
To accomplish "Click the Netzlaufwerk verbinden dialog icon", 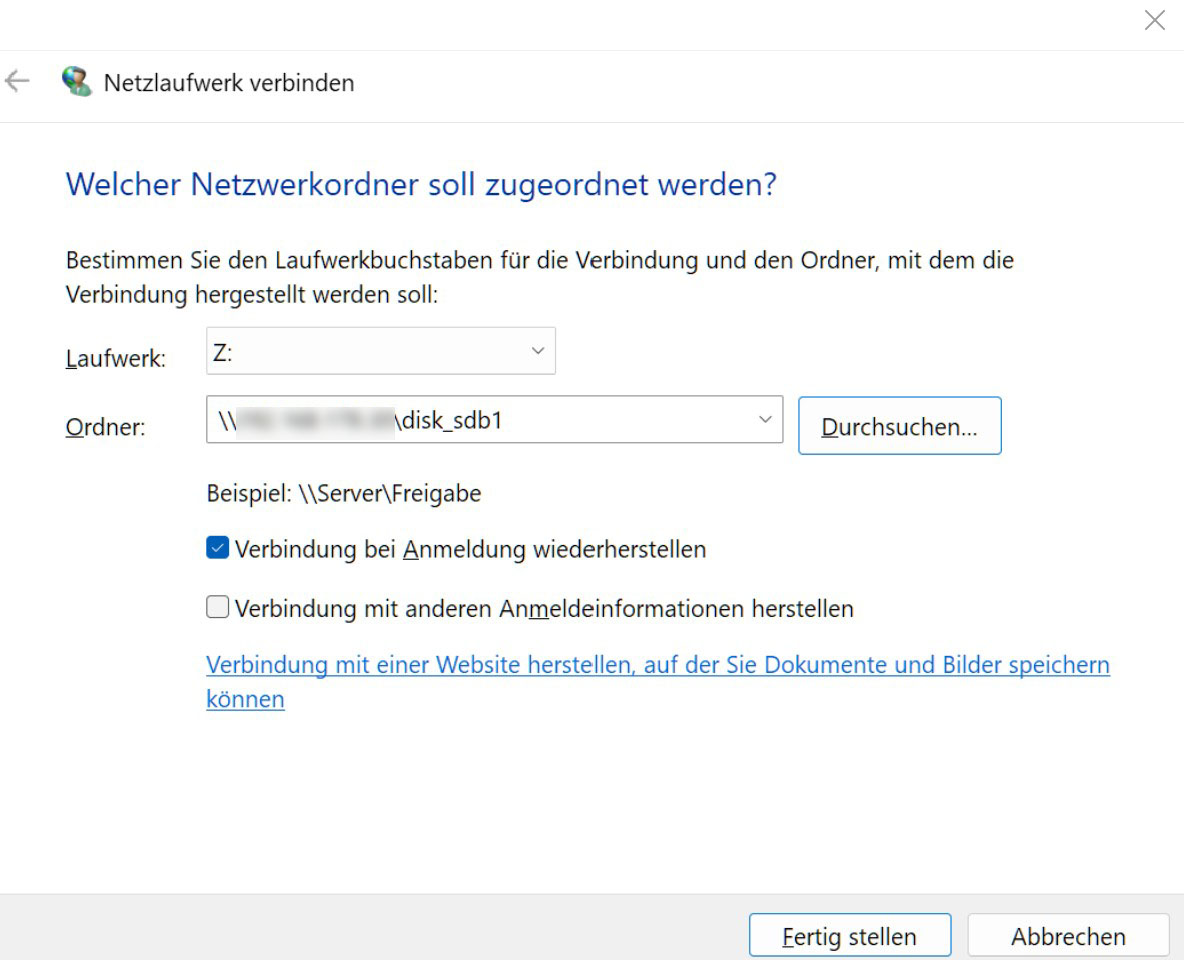I will [76, 80].
